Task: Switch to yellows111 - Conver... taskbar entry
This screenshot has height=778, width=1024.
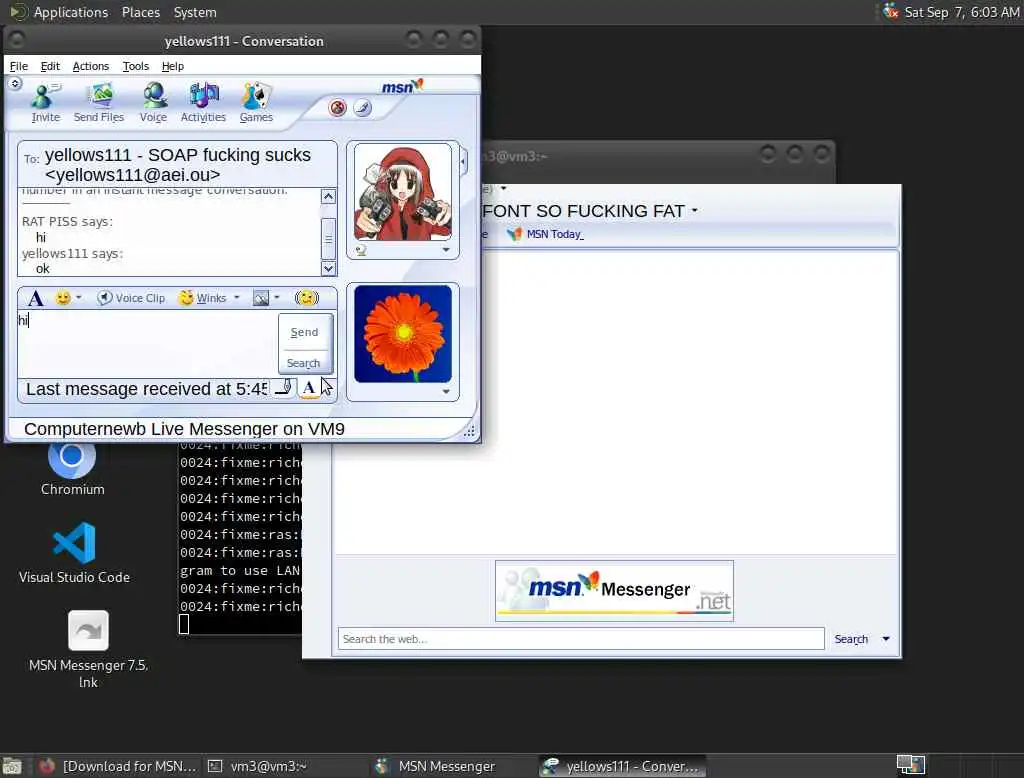Action: (622, 766)
